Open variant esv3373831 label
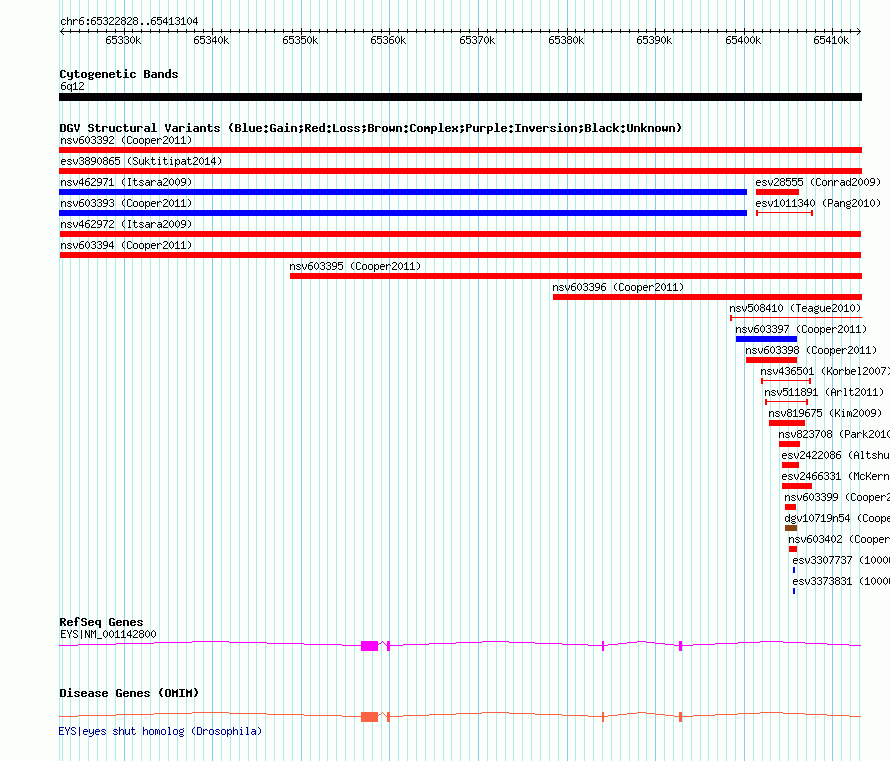890x761 pixels. point(841,581)
